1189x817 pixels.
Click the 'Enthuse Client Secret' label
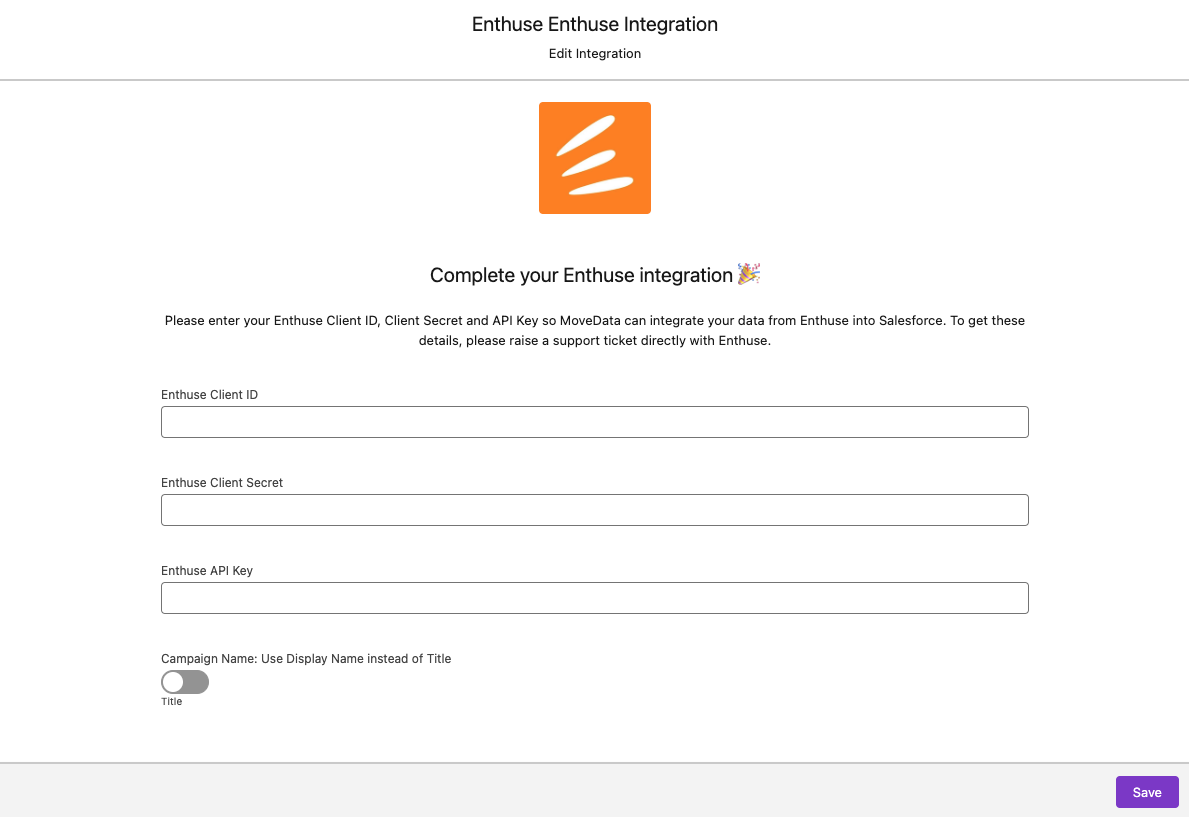click(222, 483)
